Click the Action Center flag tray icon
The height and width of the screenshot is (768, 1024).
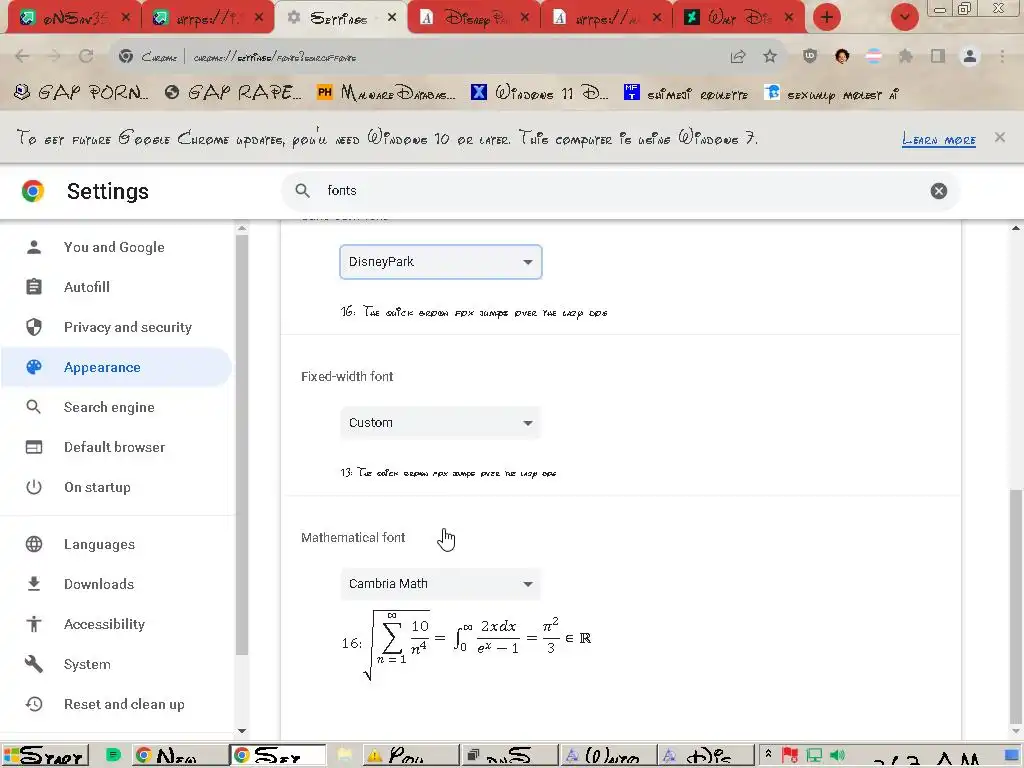(790, 756)
